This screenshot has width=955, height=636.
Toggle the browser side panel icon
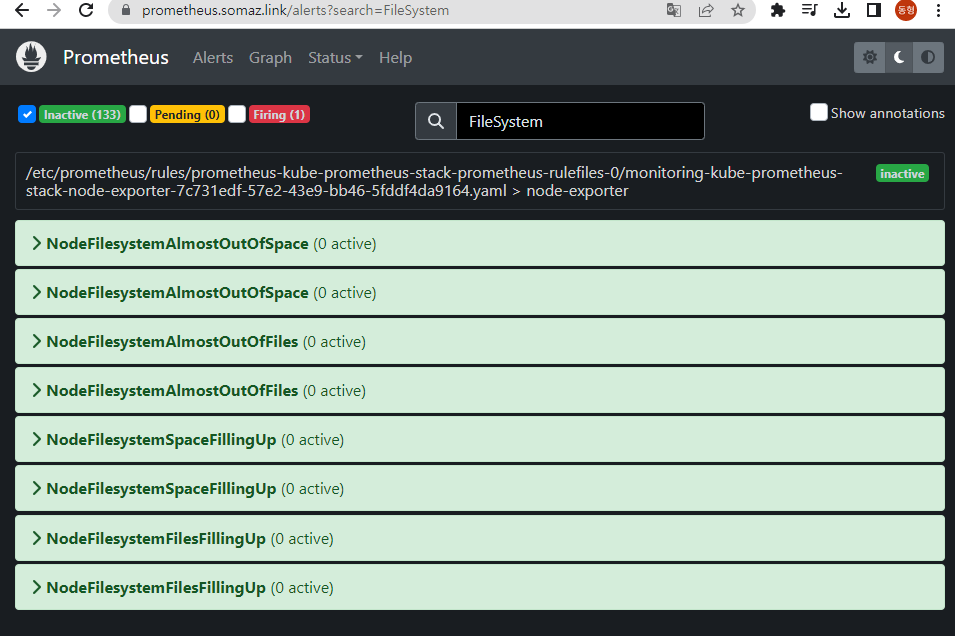(x=874, y=10)
